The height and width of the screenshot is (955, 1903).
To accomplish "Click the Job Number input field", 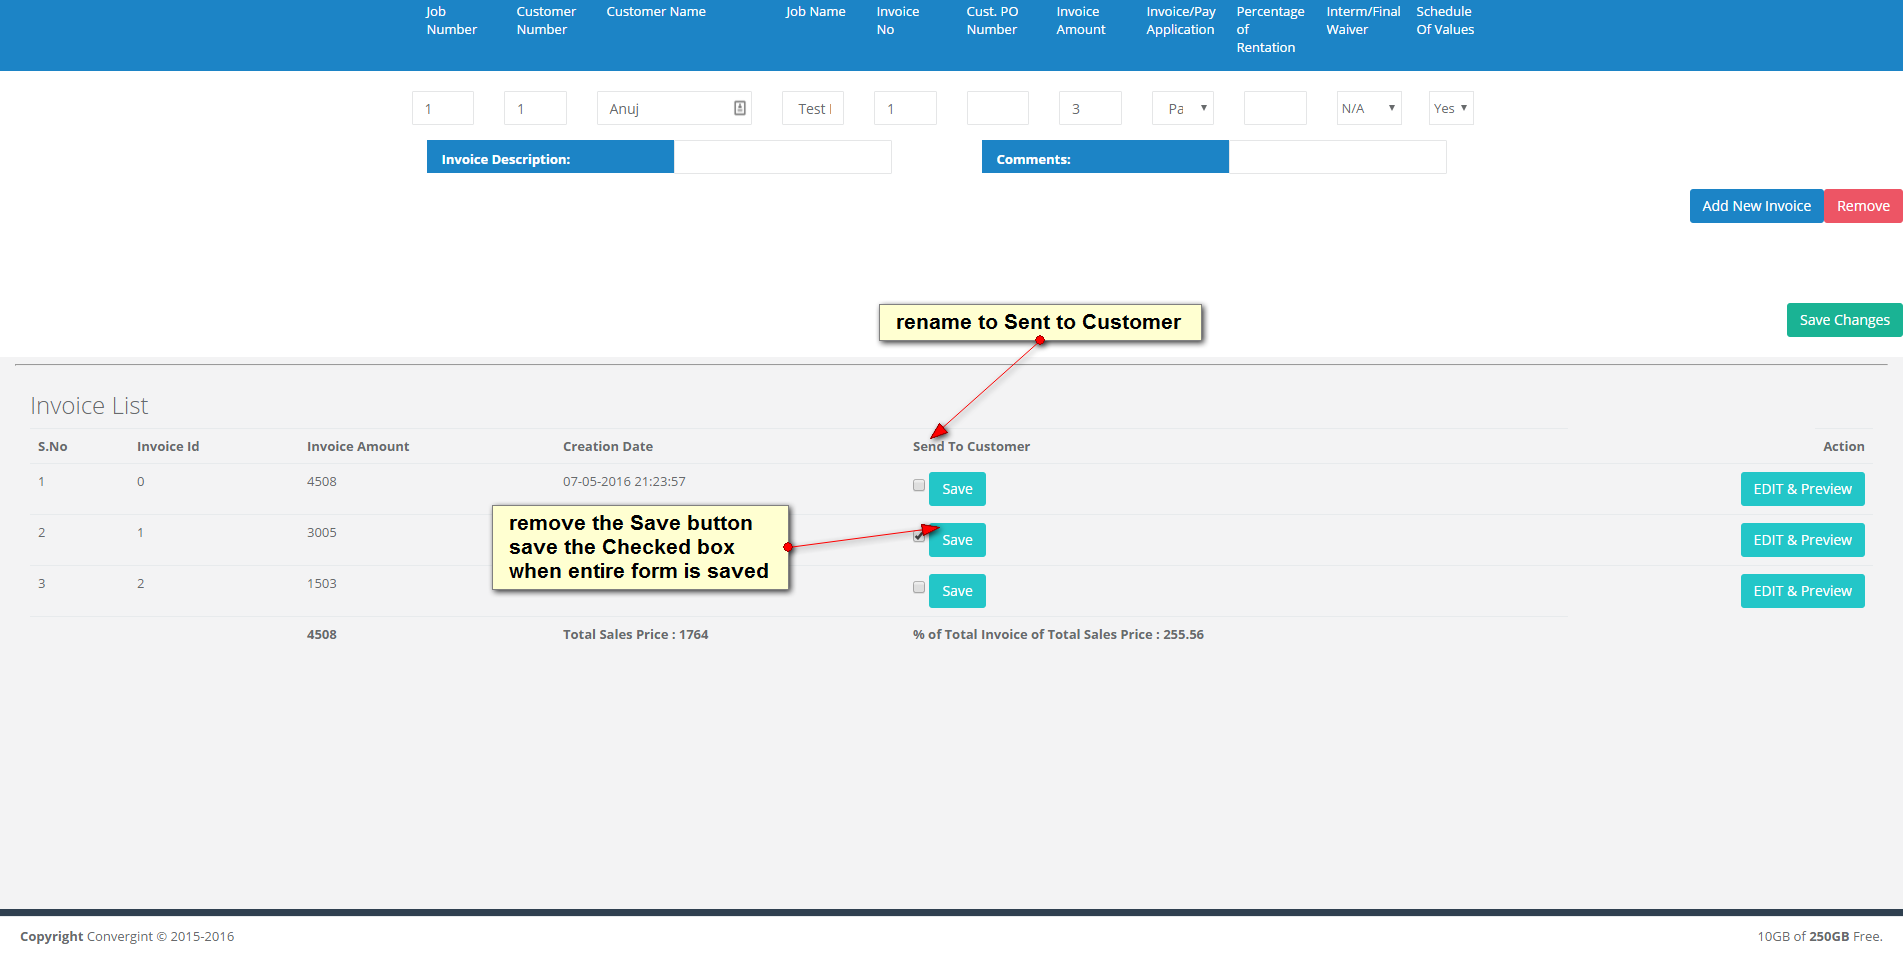I will click(443, 108).
